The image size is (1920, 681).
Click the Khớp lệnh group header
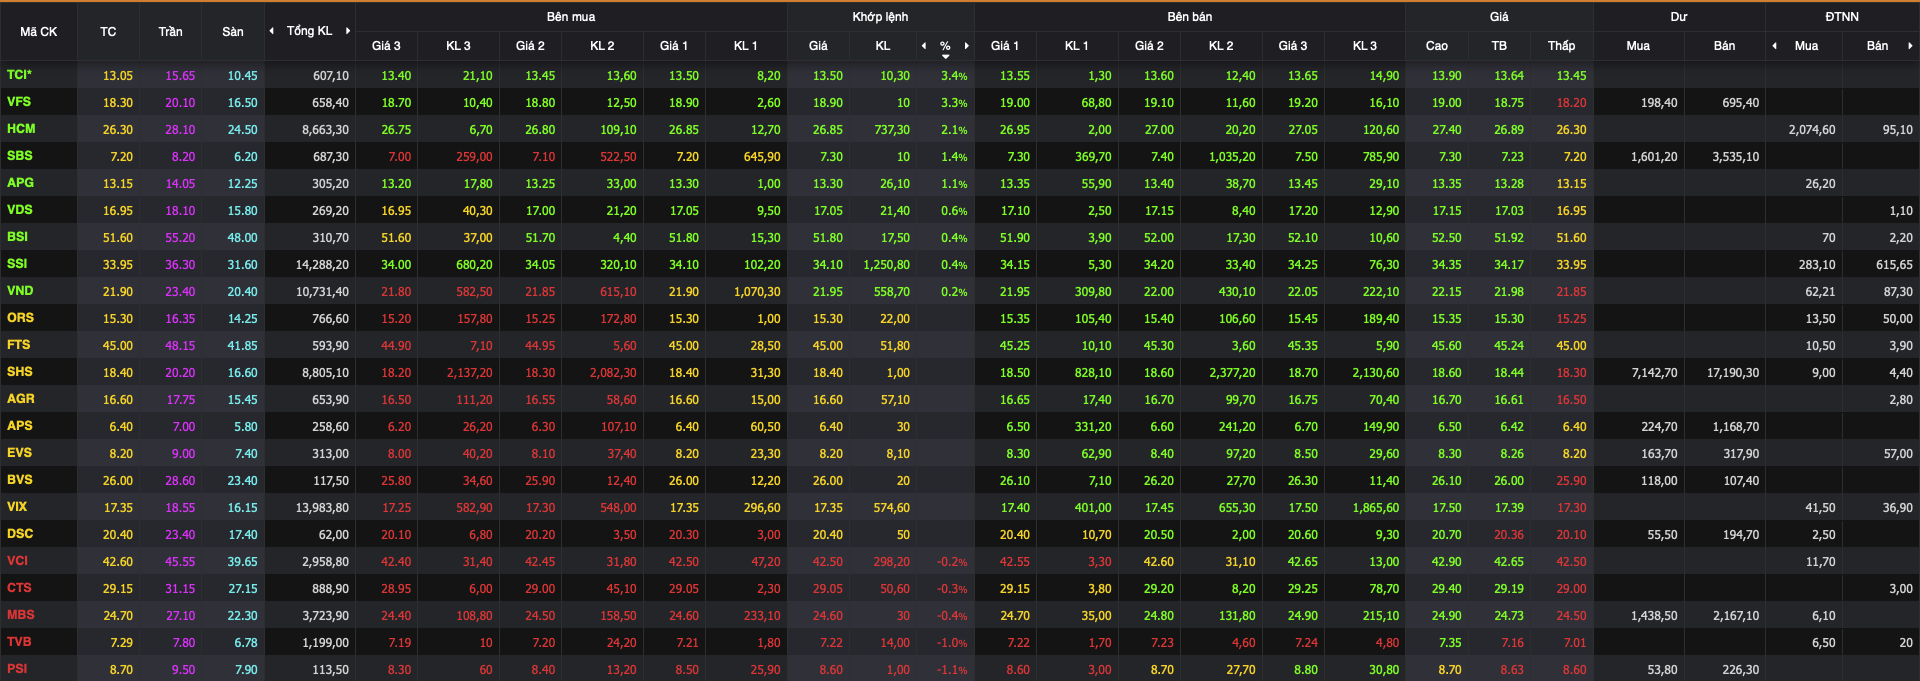880,17
